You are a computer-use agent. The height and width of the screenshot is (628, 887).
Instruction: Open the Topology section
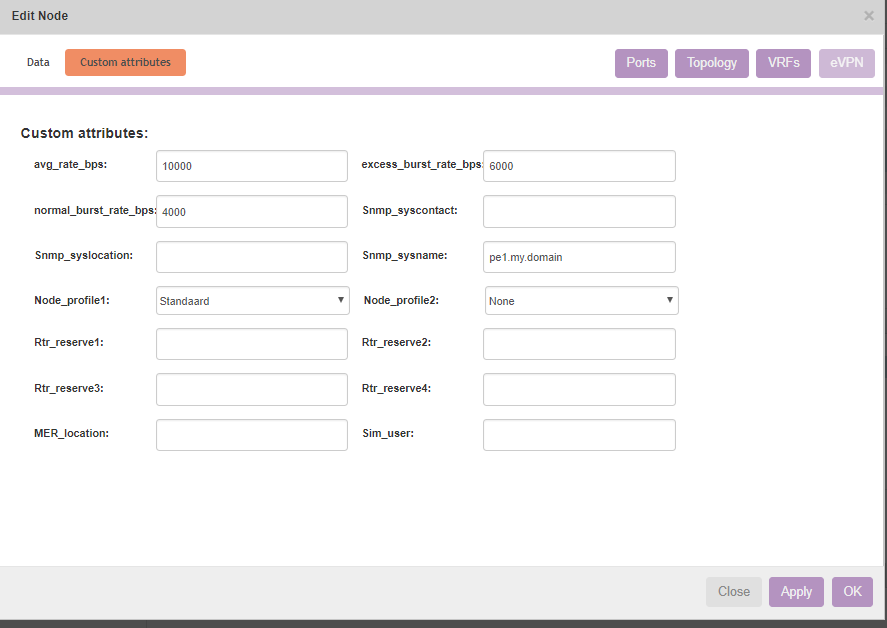(x=712, y=63)
